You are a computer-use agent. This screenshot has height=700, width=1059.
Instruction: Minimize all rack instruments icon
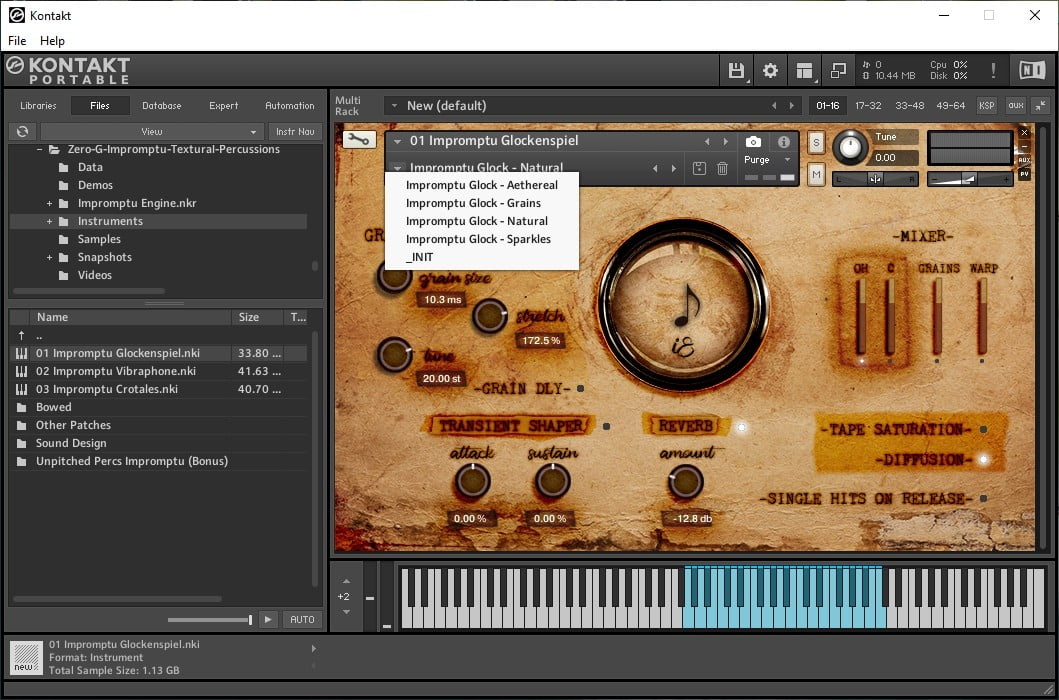point(1041,105)
